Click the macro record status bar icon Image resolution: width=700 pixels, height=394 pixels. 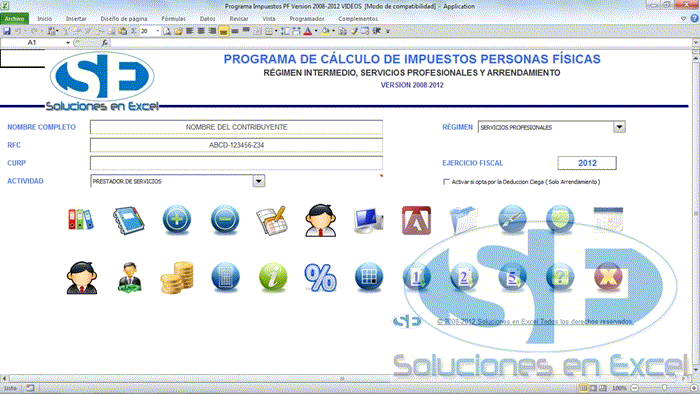tap(30, 388)
